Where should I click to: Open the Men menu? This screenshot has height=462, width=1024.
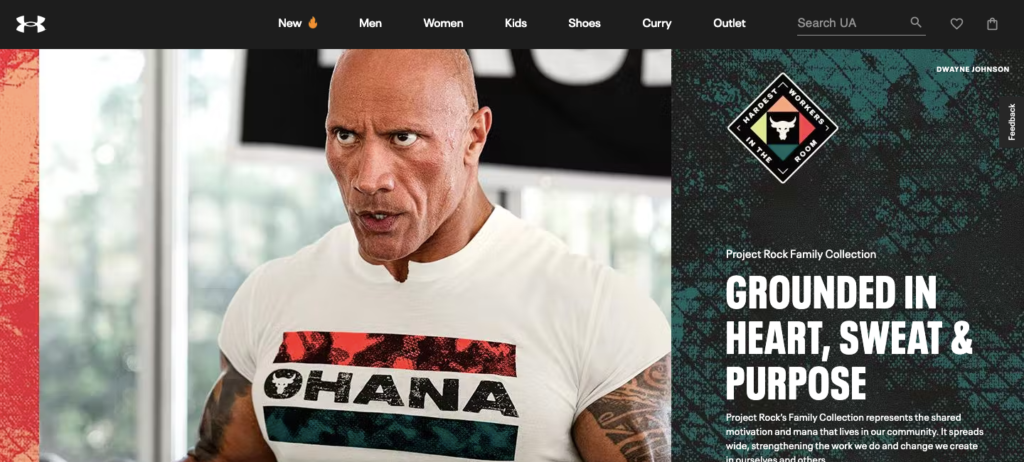[370, 23]
